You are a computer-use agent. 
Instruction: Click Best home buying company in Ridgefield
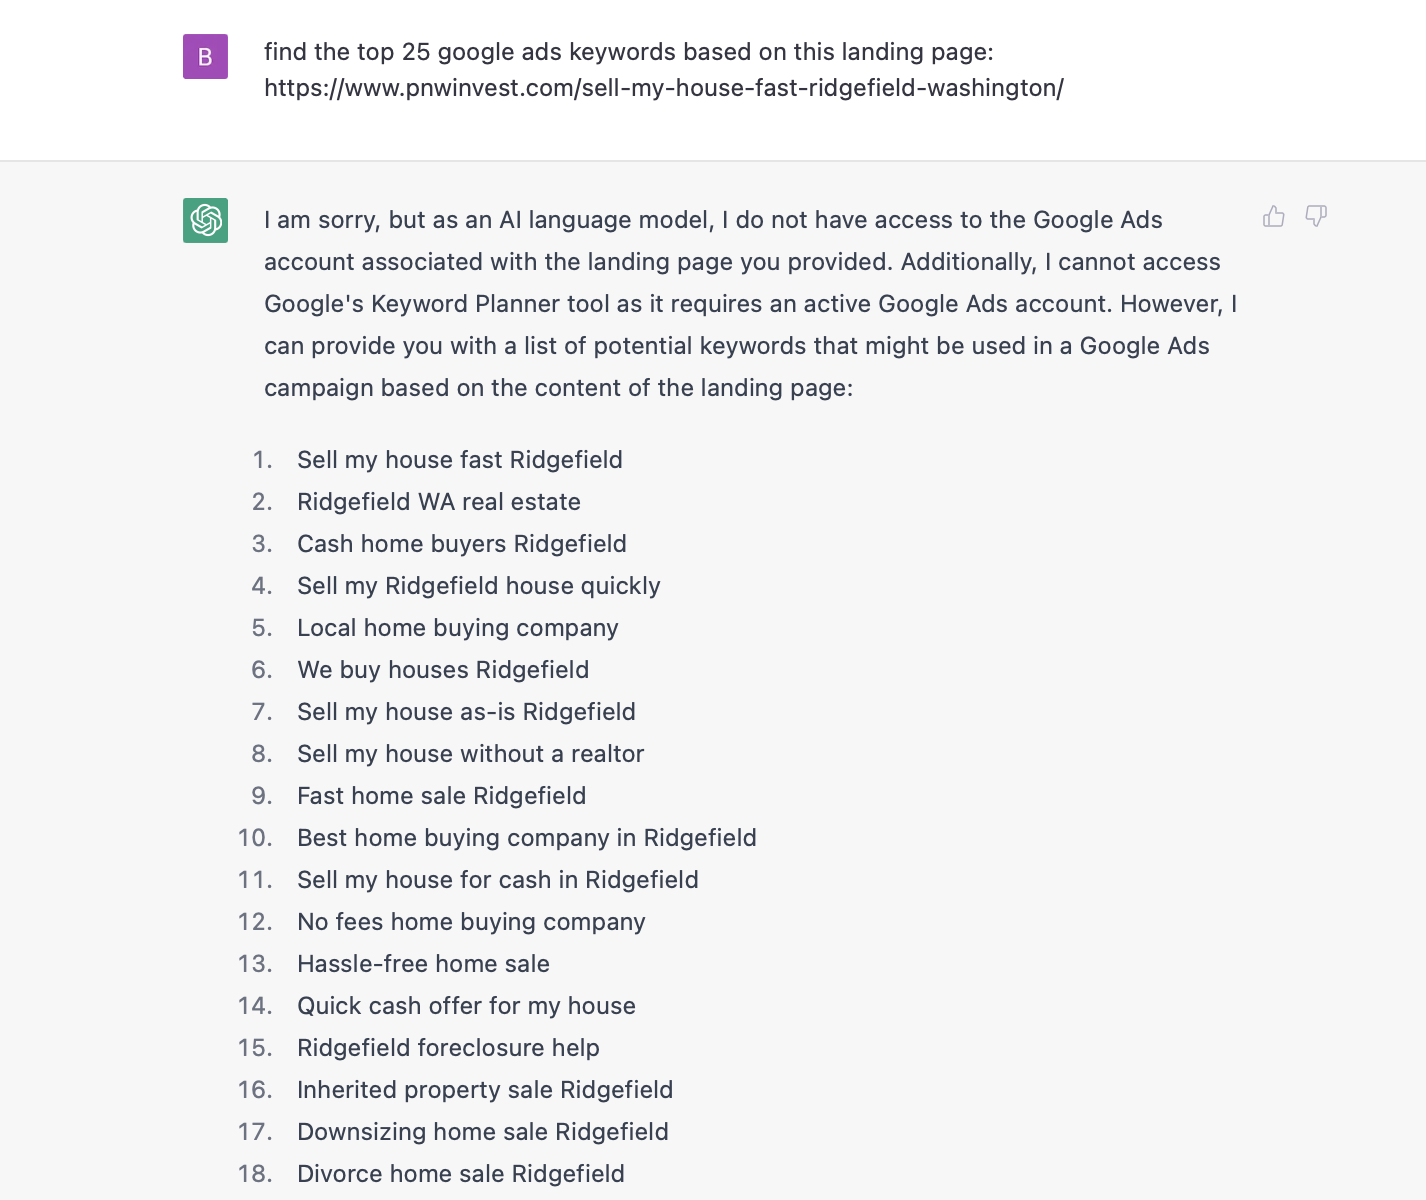click(527, 838)
